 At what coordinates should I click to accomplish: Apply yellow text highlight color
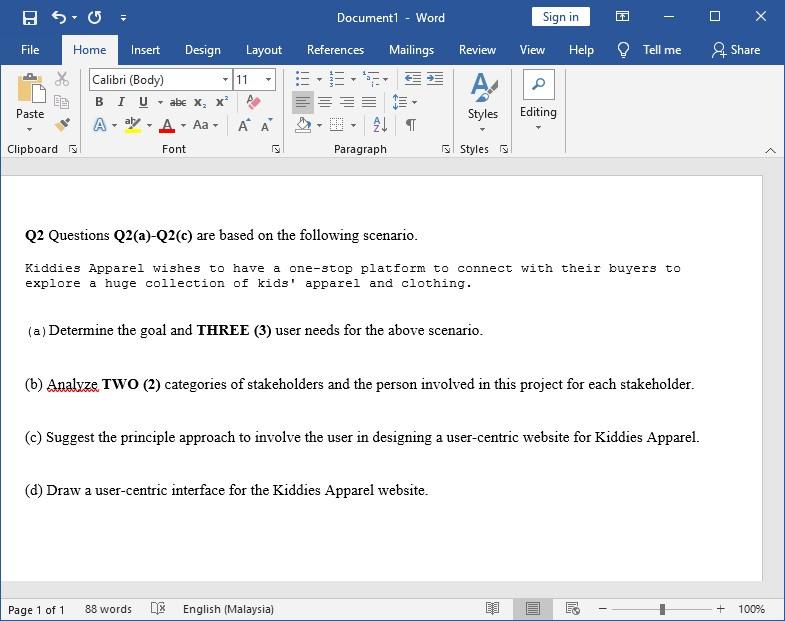click(133, 125)
